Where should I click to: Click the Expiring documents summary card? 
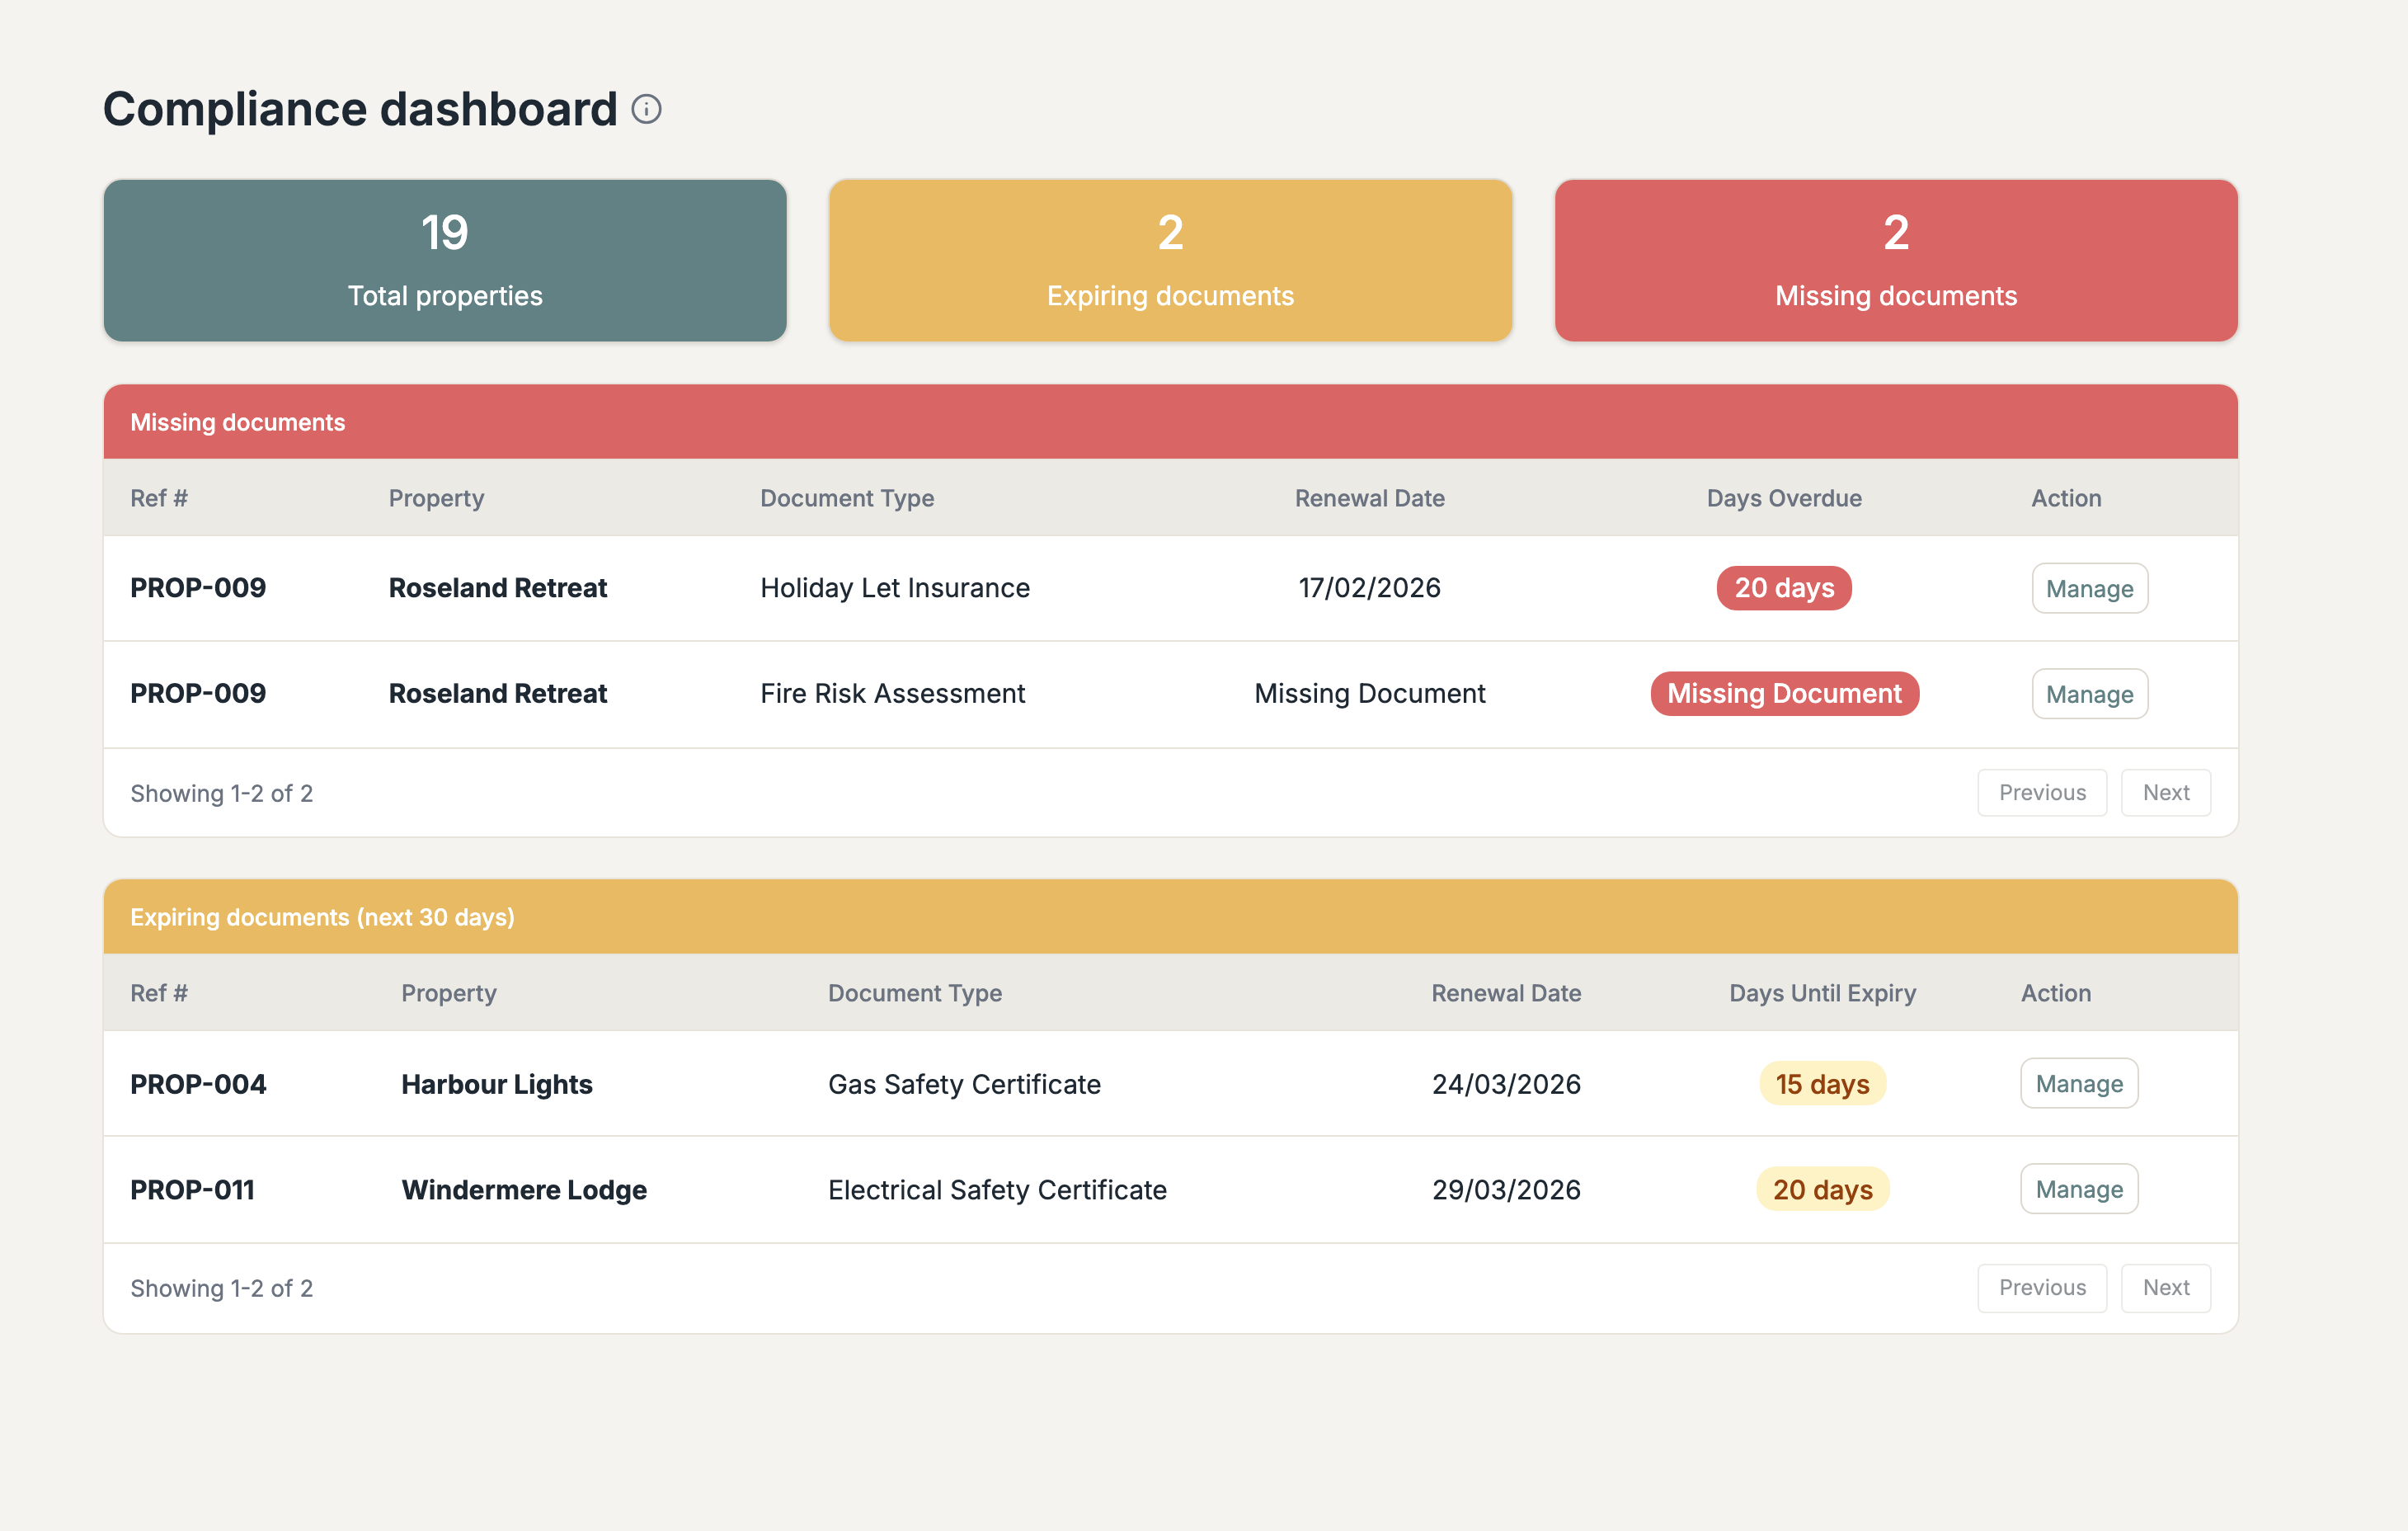tap(1170, 260)
